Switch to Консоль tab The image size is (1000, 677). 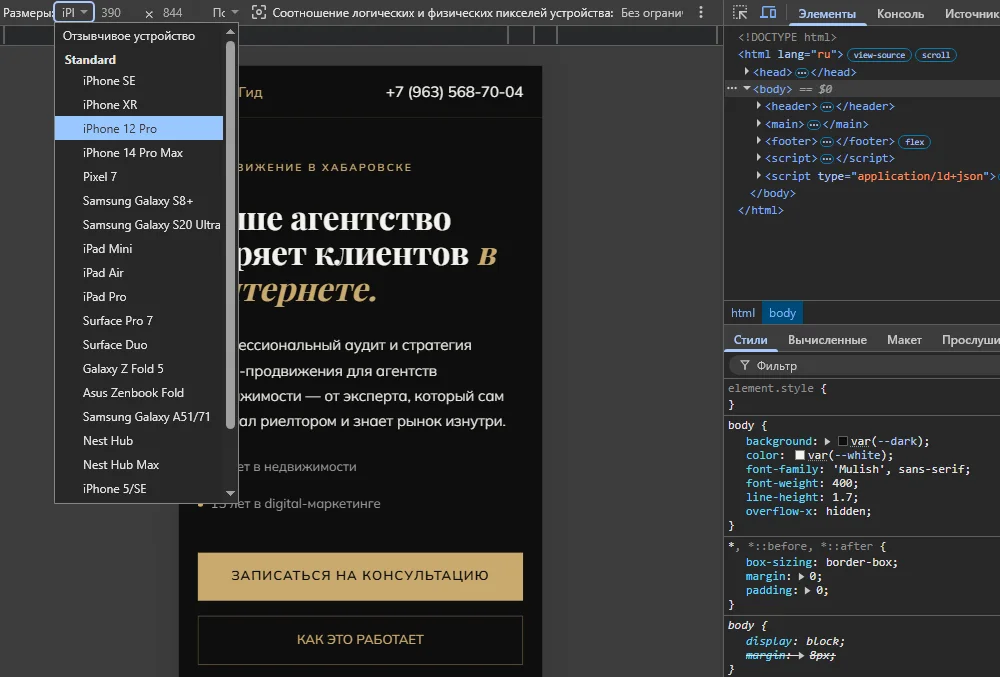tap(900, 13)
